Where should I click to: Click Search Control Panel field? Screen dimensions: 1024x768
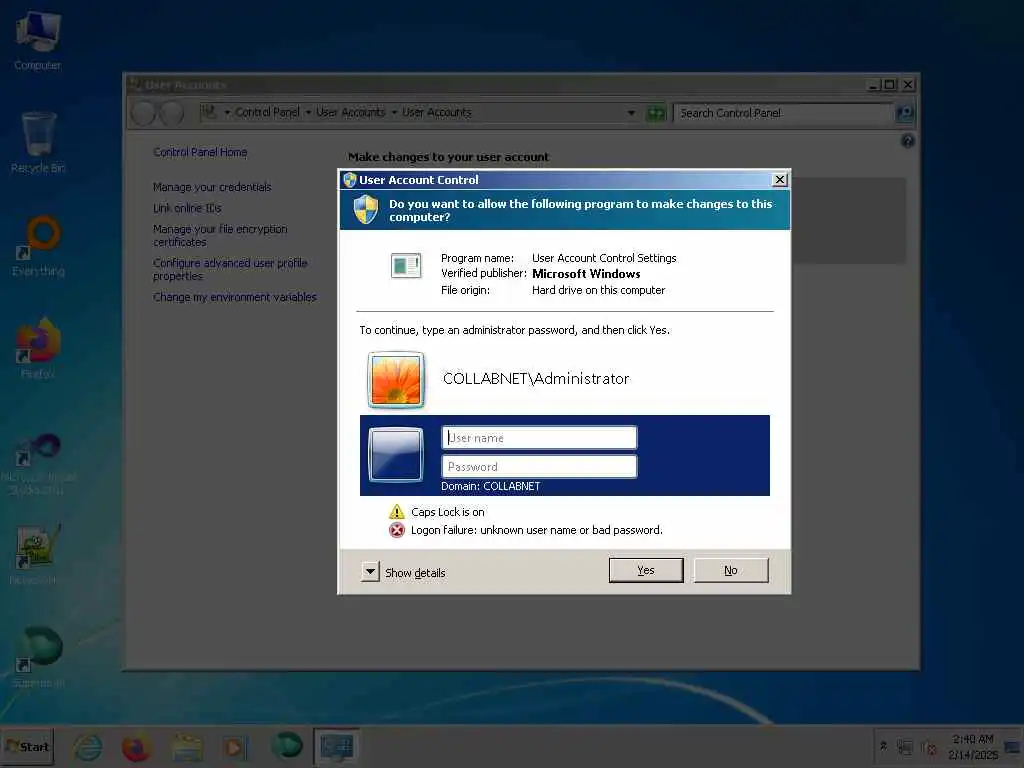tap(782, 113)
